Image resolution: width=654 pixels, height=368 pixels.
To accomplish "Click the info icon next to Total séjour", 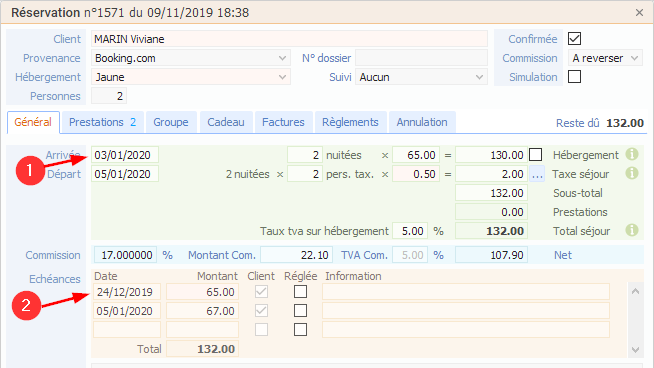I will click(632, 230).
